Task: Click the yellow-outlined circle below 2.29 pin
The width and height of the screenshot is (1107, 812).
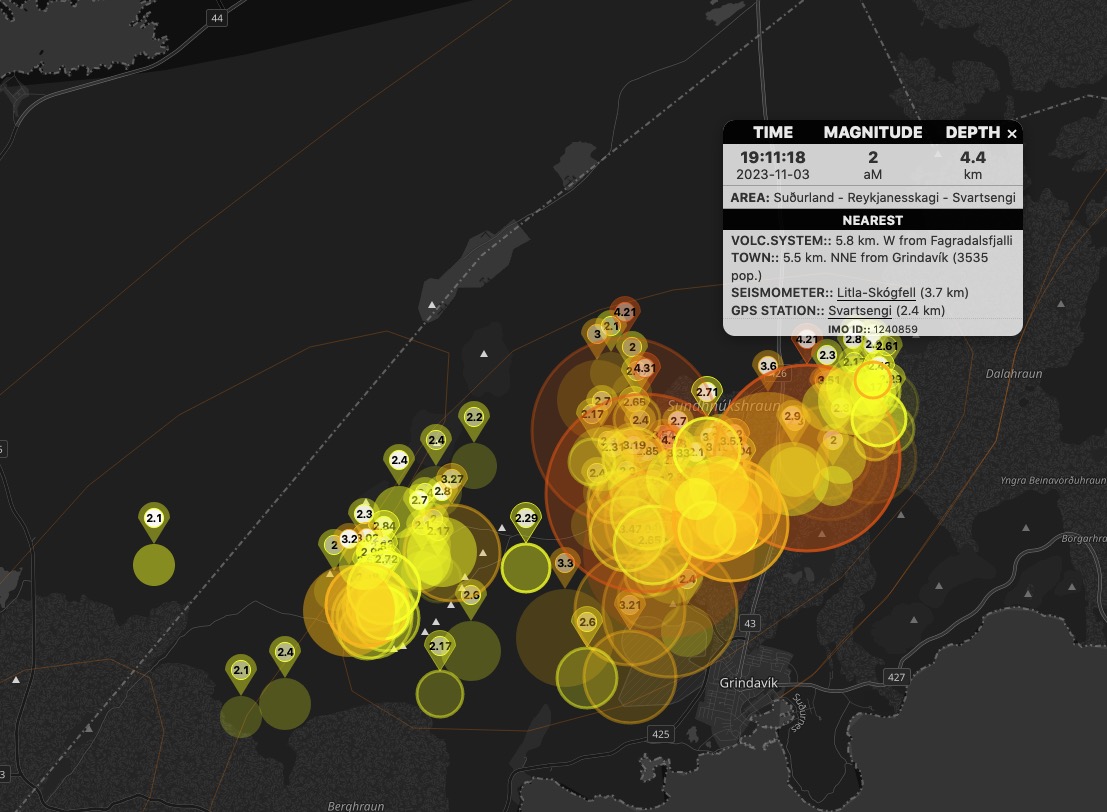Action: click(x=525, y=568)
